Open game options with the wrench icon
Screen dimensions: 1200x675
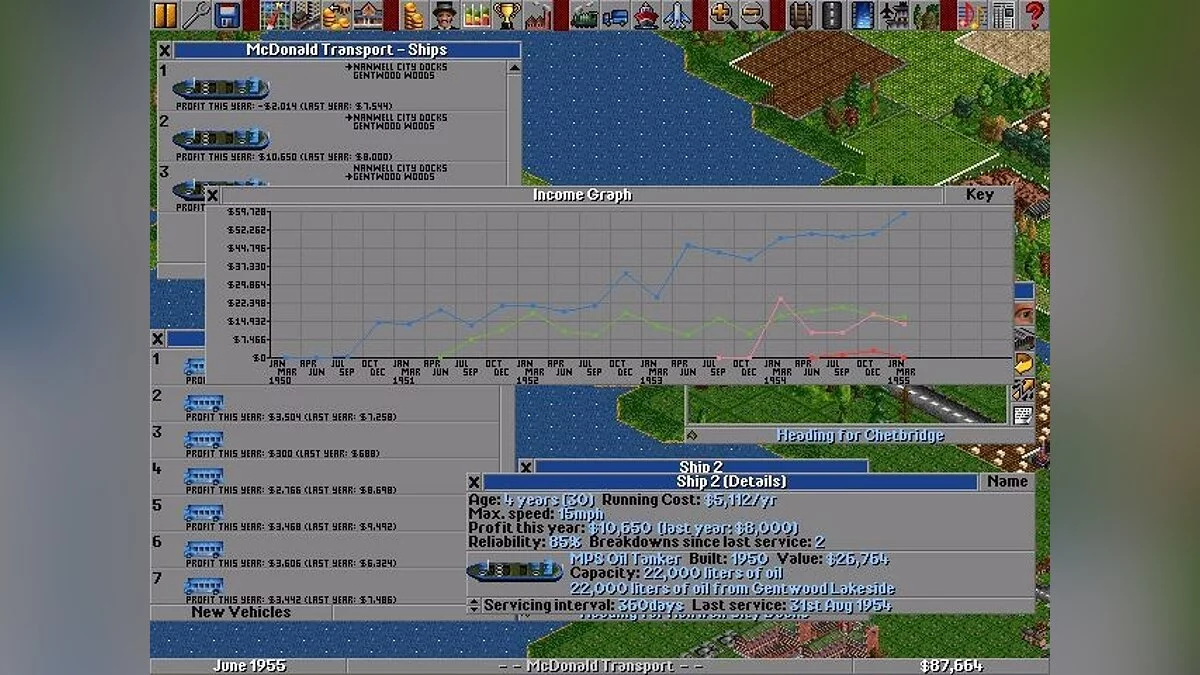click(x=197, y=15)
